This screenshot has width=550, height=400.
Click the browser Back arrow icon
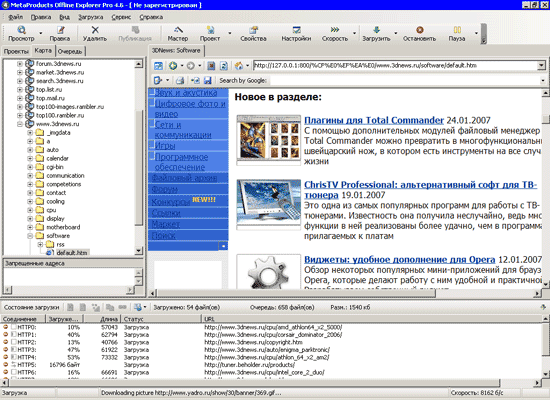click(173, 66)
